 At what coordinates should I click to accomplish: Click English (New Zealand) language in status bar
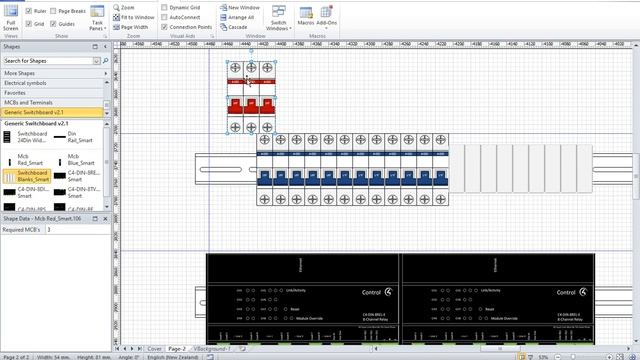click(172, 357)
